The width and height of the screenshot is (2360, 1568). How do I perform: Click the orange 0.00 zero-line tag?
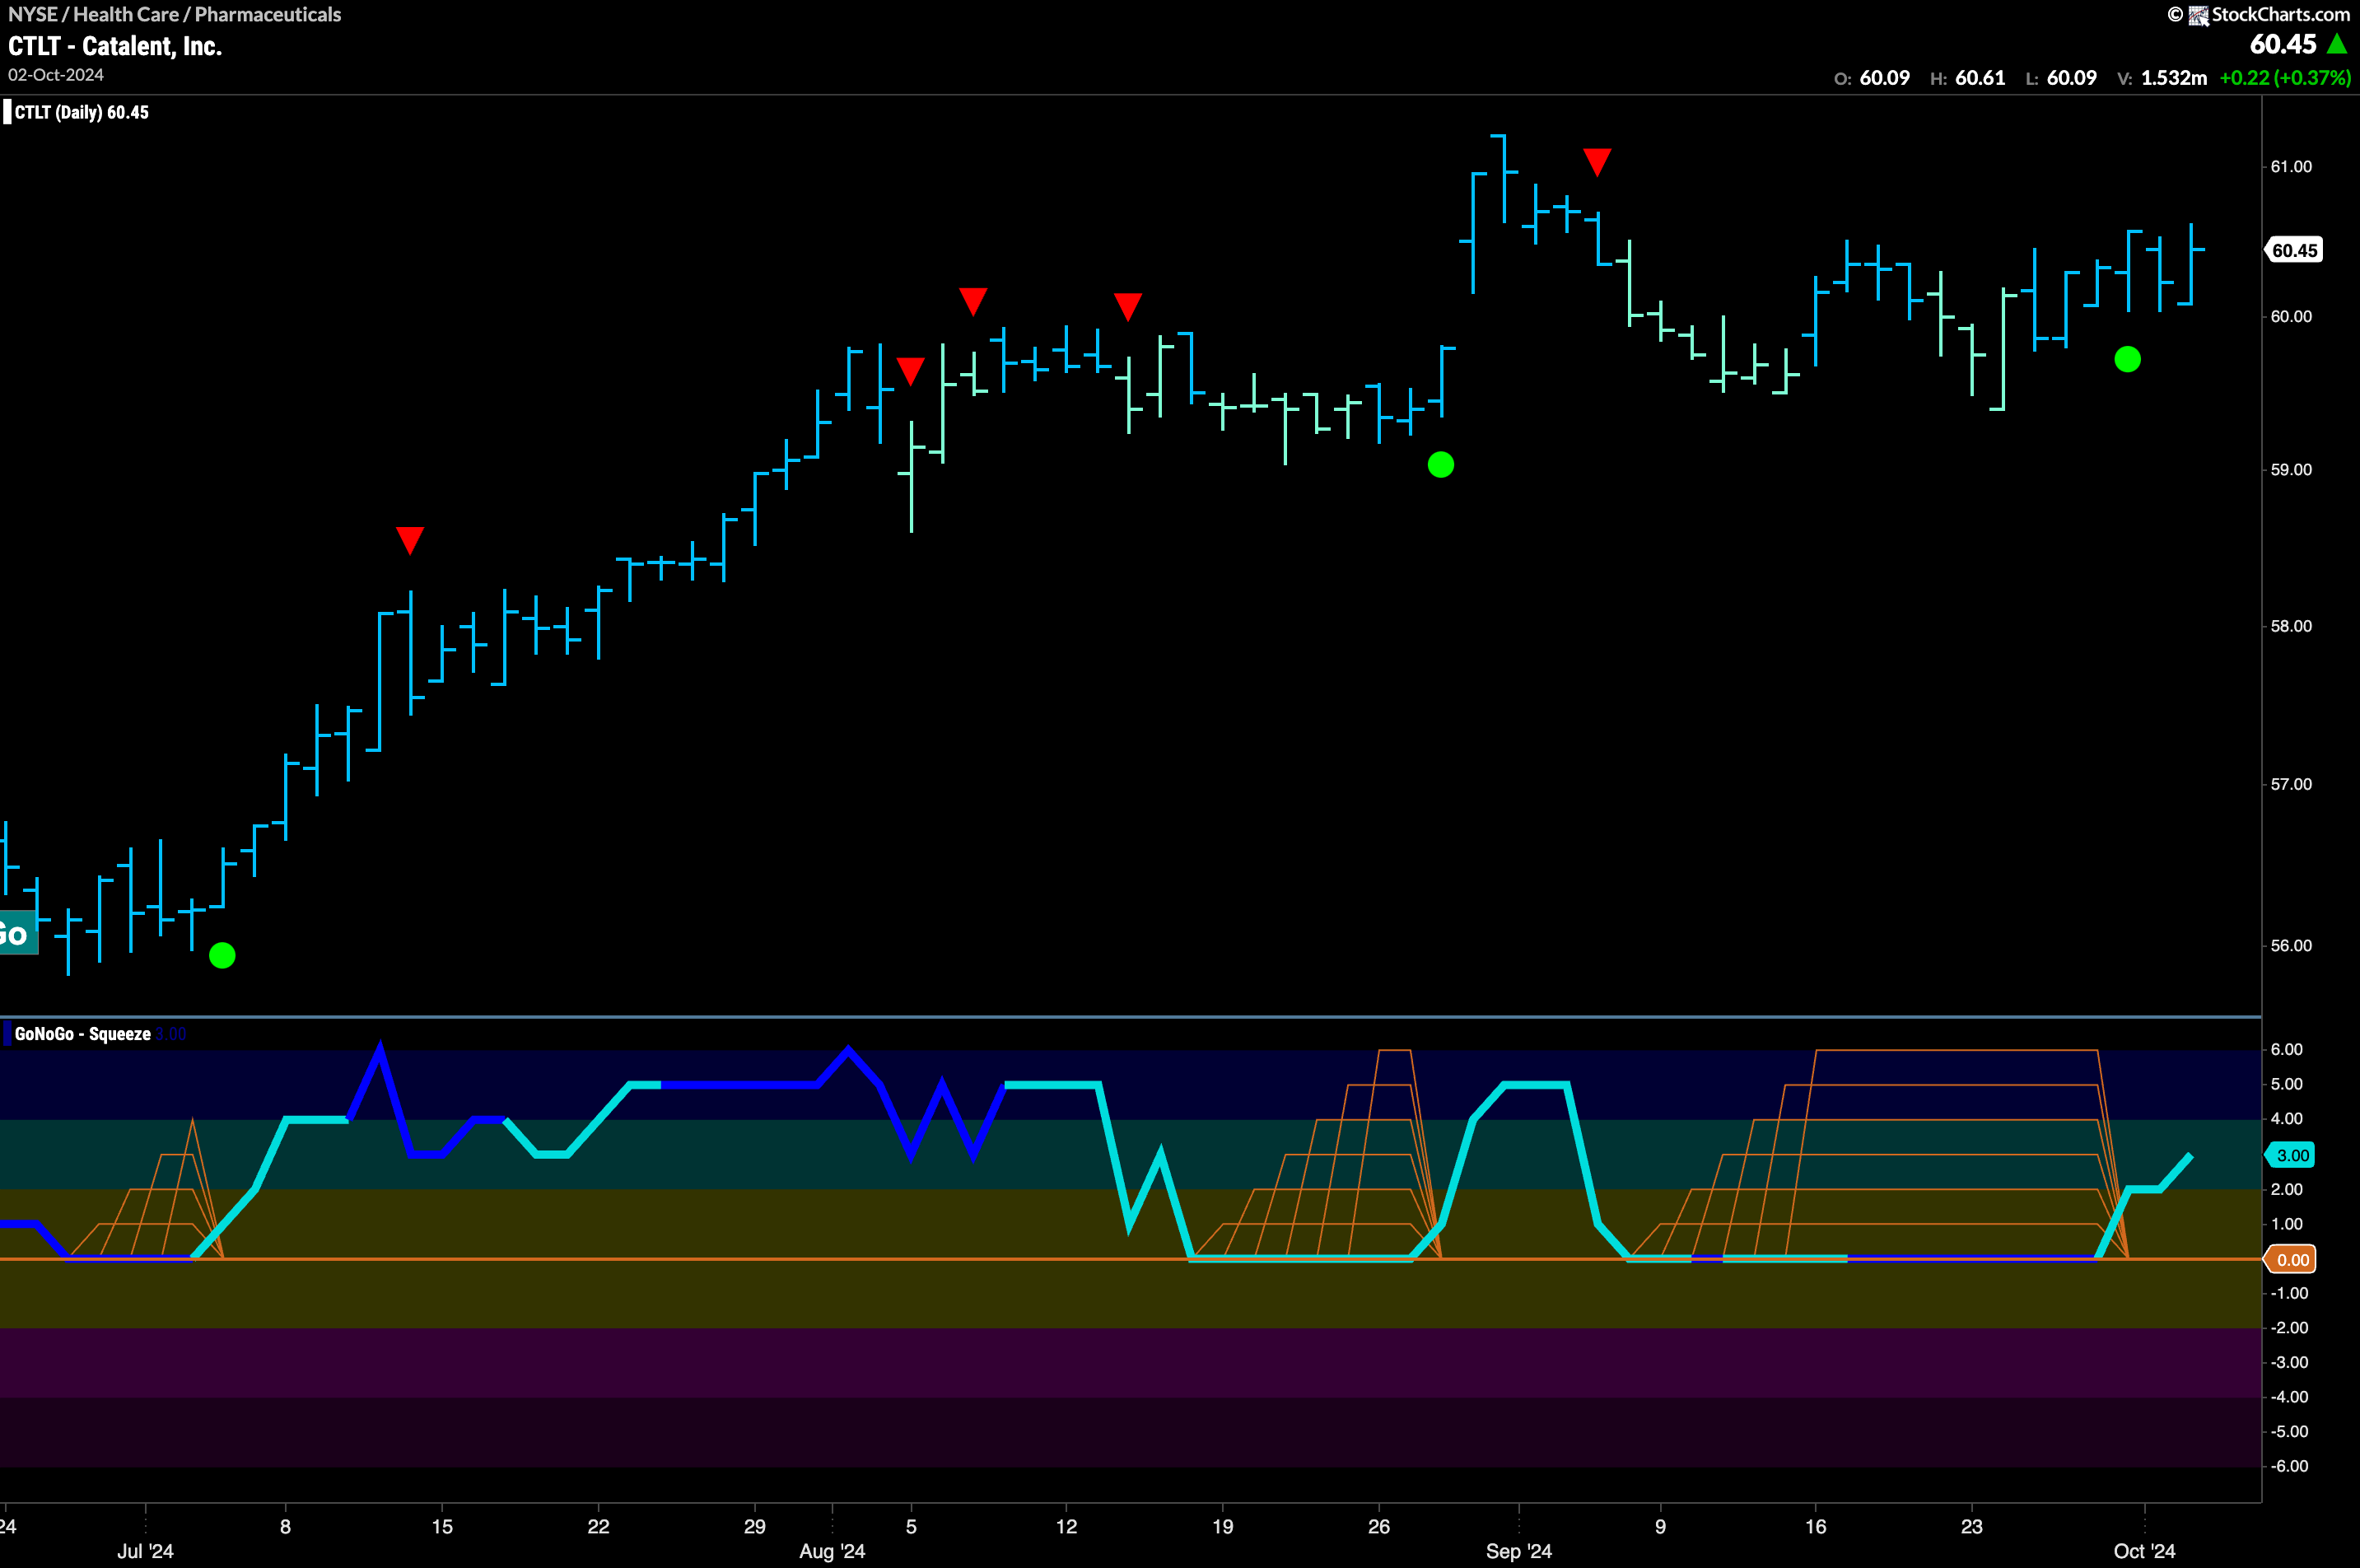point(2291,1259)
